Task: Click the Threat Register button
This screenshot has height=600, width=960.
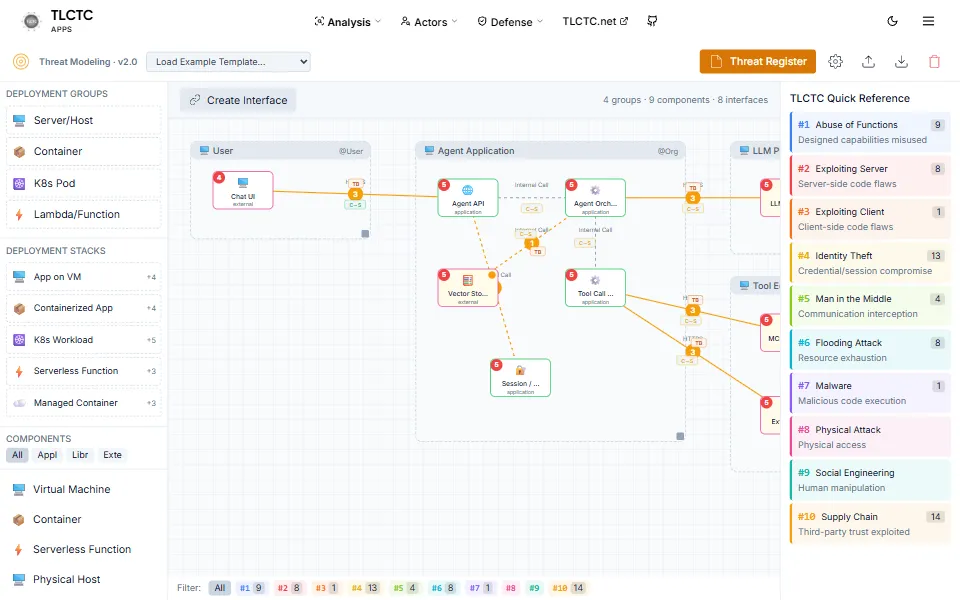Action: 757,61
